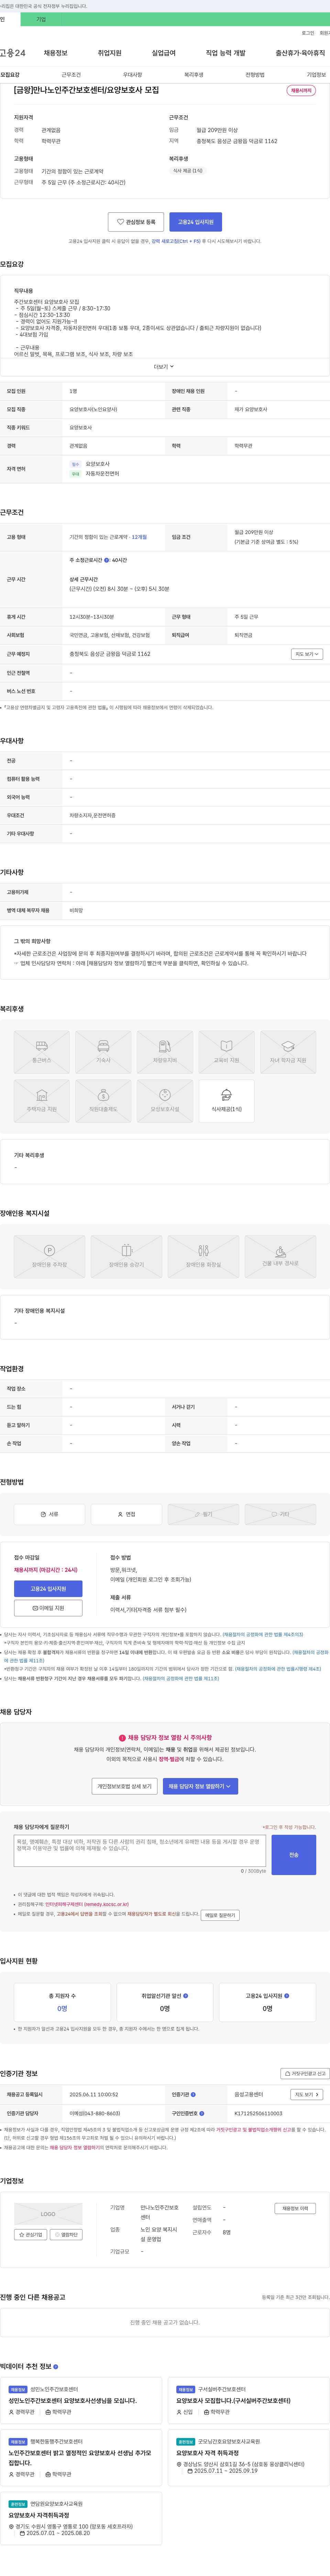Click the 주택자금 지원 welfare icon

click(42, 1101)
